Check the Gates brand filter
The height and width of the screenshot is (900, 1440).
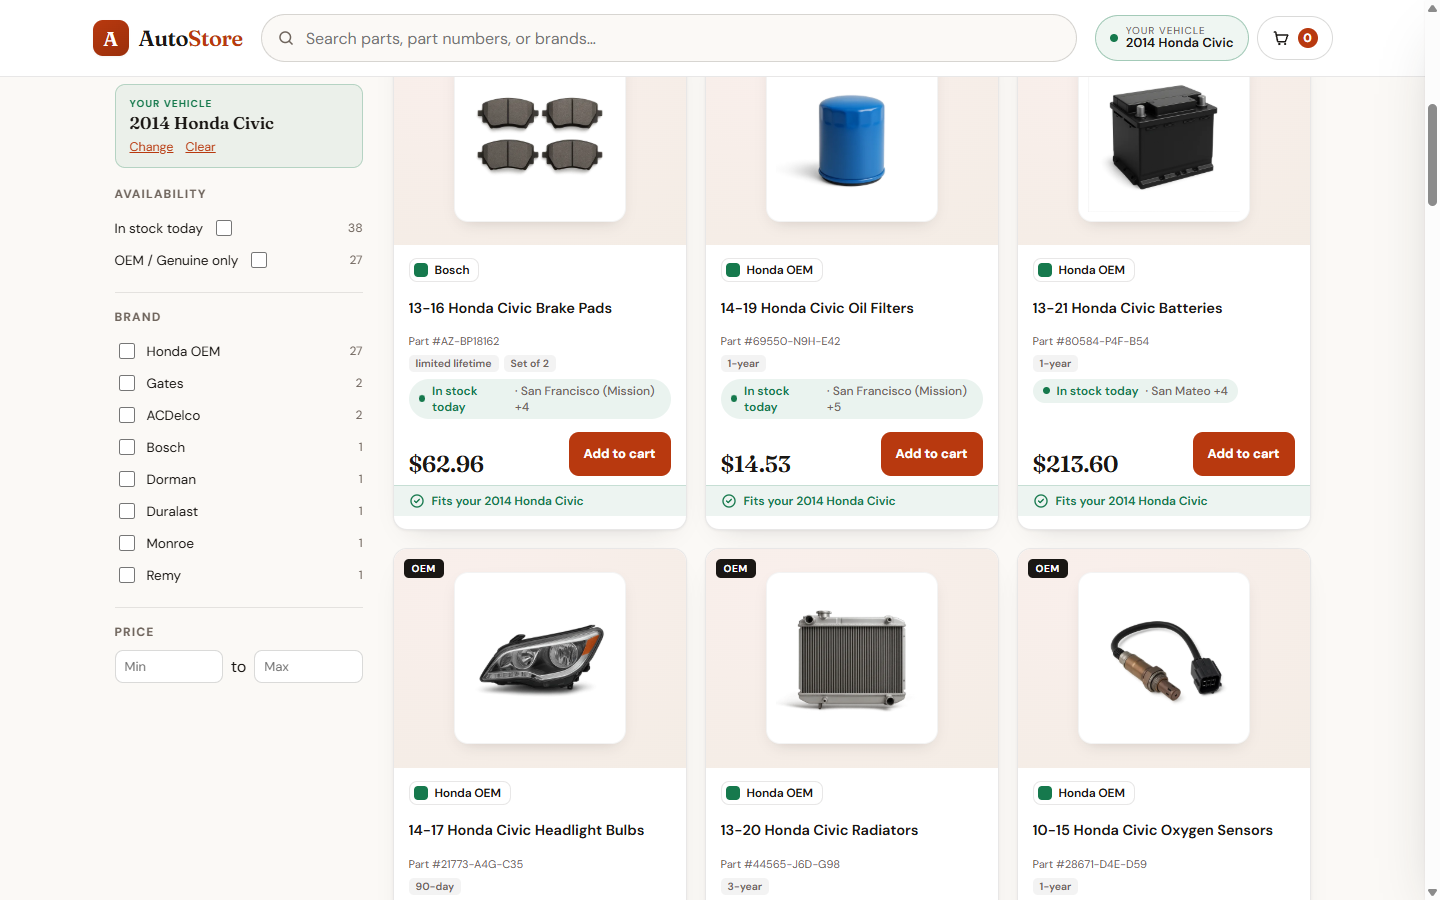pyautogui.click(x=127, y=383)
